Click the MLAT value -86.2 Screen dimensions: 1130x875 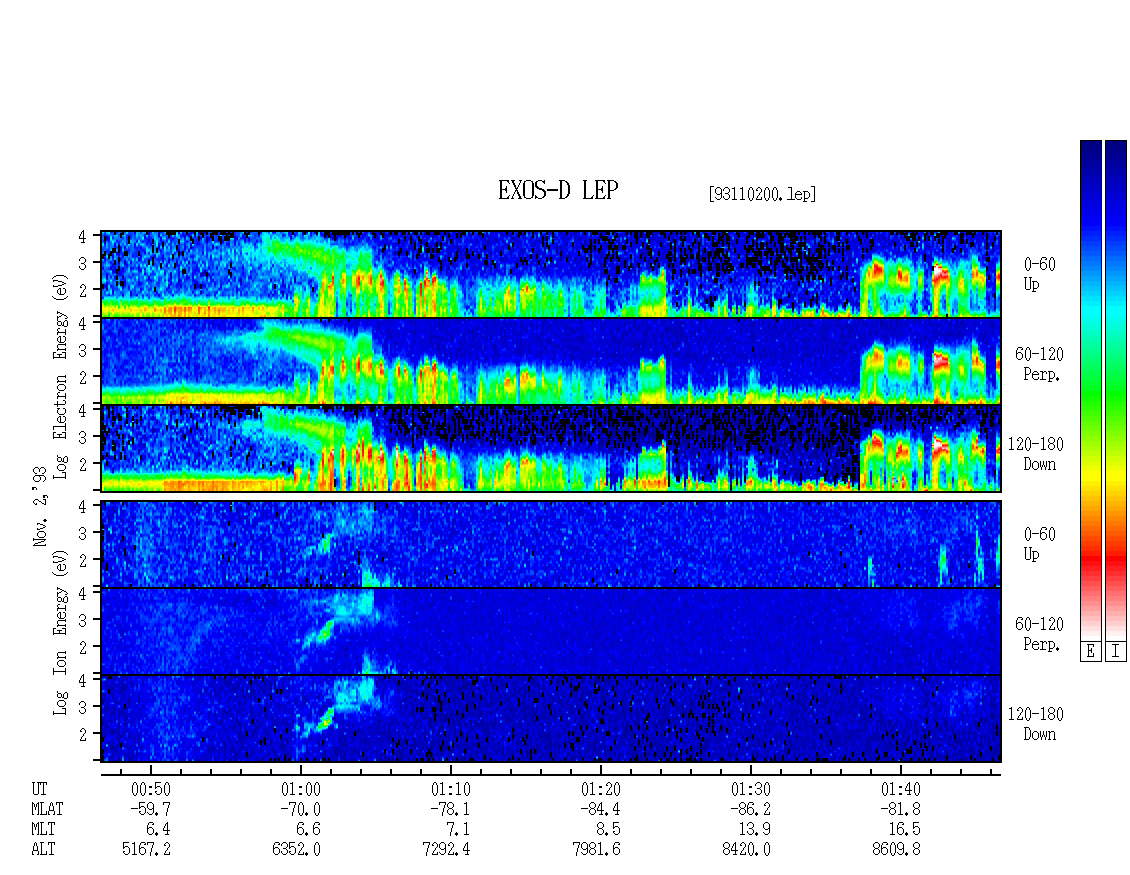pyautogui.click(x=750, y=809)
